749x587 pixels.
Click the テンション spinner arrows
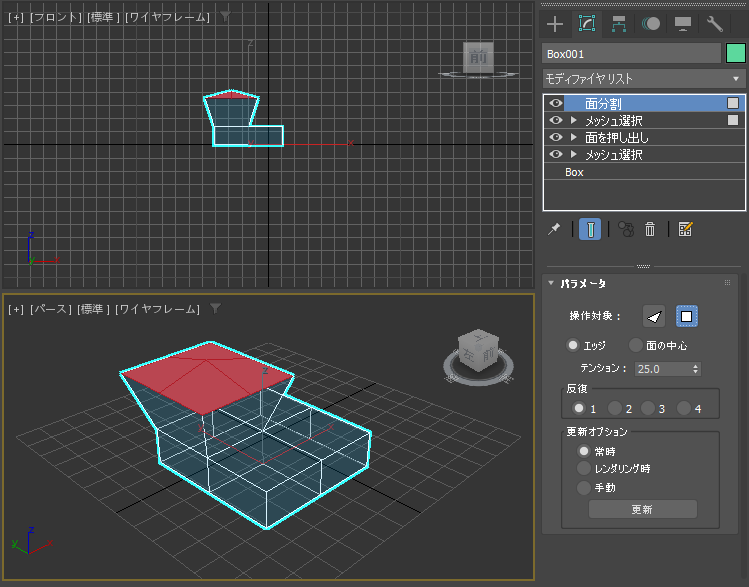pyautogui.click(x=696, y=369)
